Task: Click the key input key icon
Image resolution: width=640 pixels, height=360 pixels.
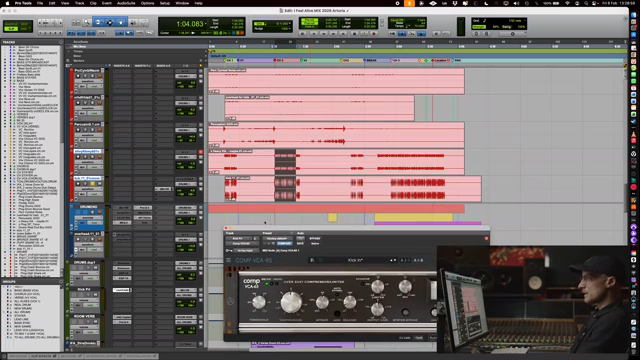Action: point(229,250)
